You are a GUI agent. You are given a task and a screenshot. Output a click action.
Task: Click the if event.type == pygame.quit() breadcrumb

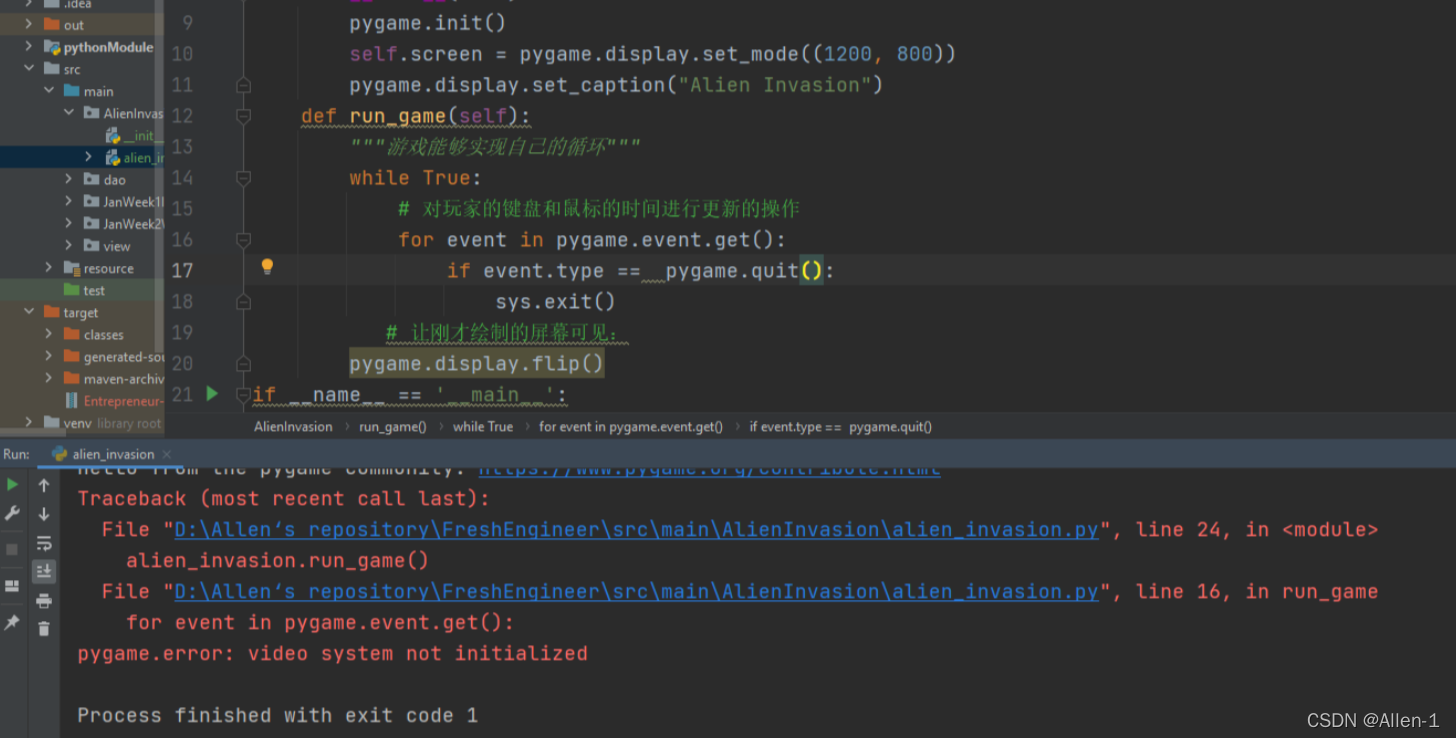[840, 426]
